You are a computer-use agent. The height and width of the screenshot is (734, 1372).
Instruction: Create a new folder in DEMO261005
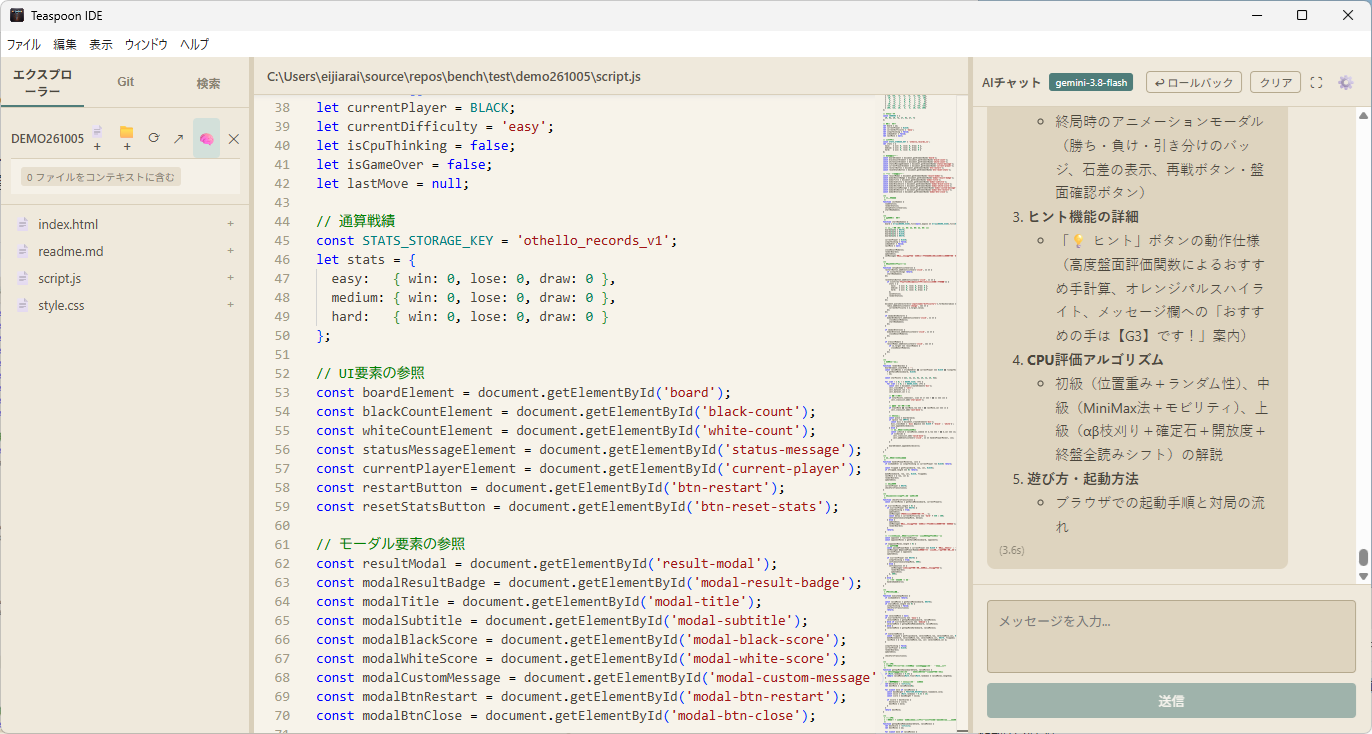click(126, 139)
